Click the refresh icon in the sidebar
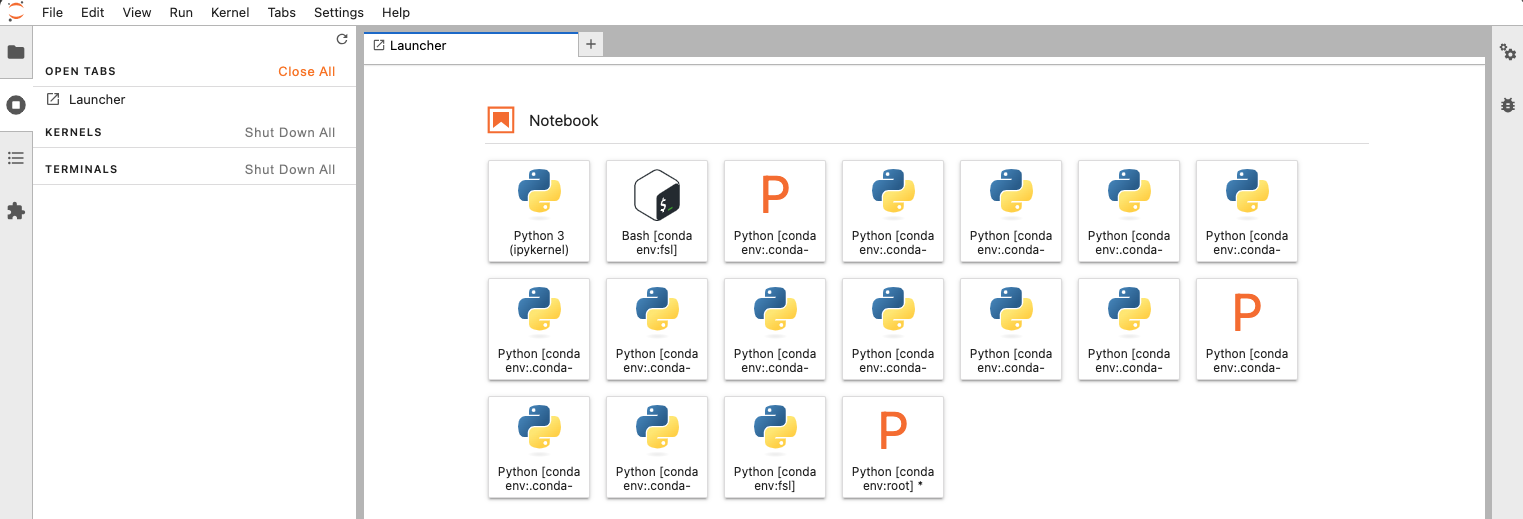Image resolution: width=1523 pixels, height=519 pixels. pyautogui.click(x=342, y=40)
